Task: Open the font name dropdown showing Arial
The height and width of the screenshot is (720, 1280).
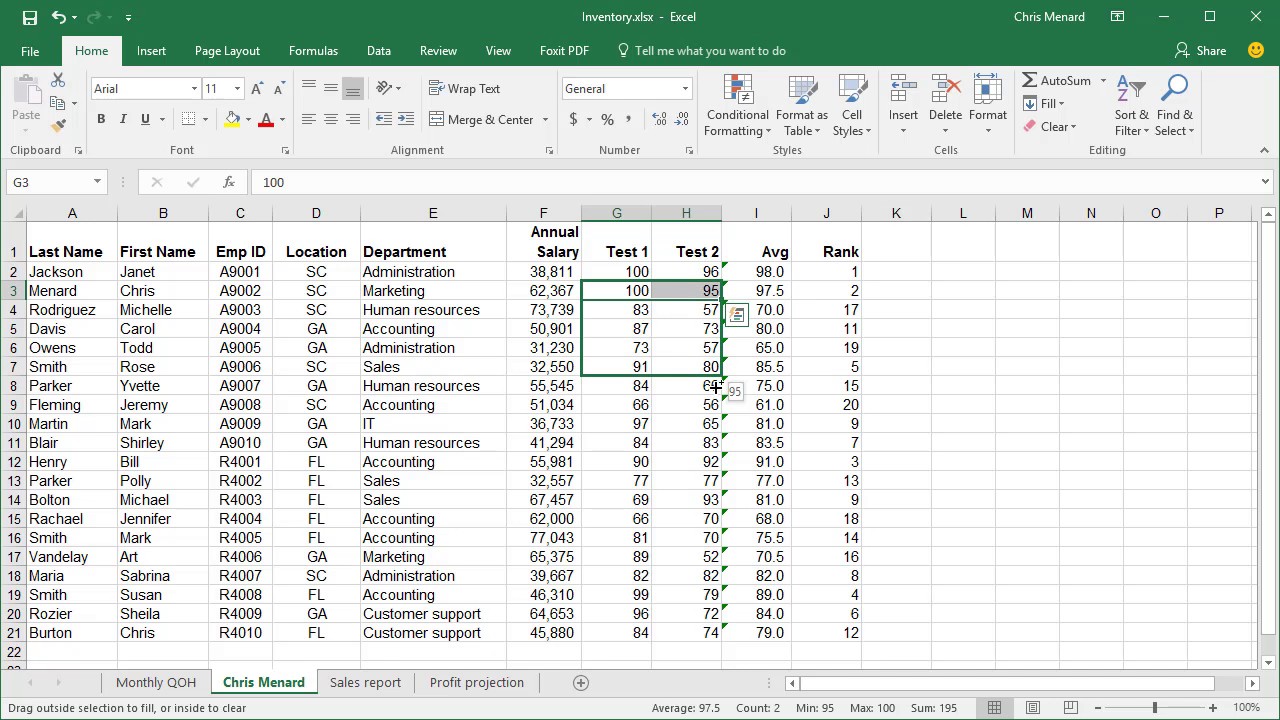Action: (x=194, y=89)
